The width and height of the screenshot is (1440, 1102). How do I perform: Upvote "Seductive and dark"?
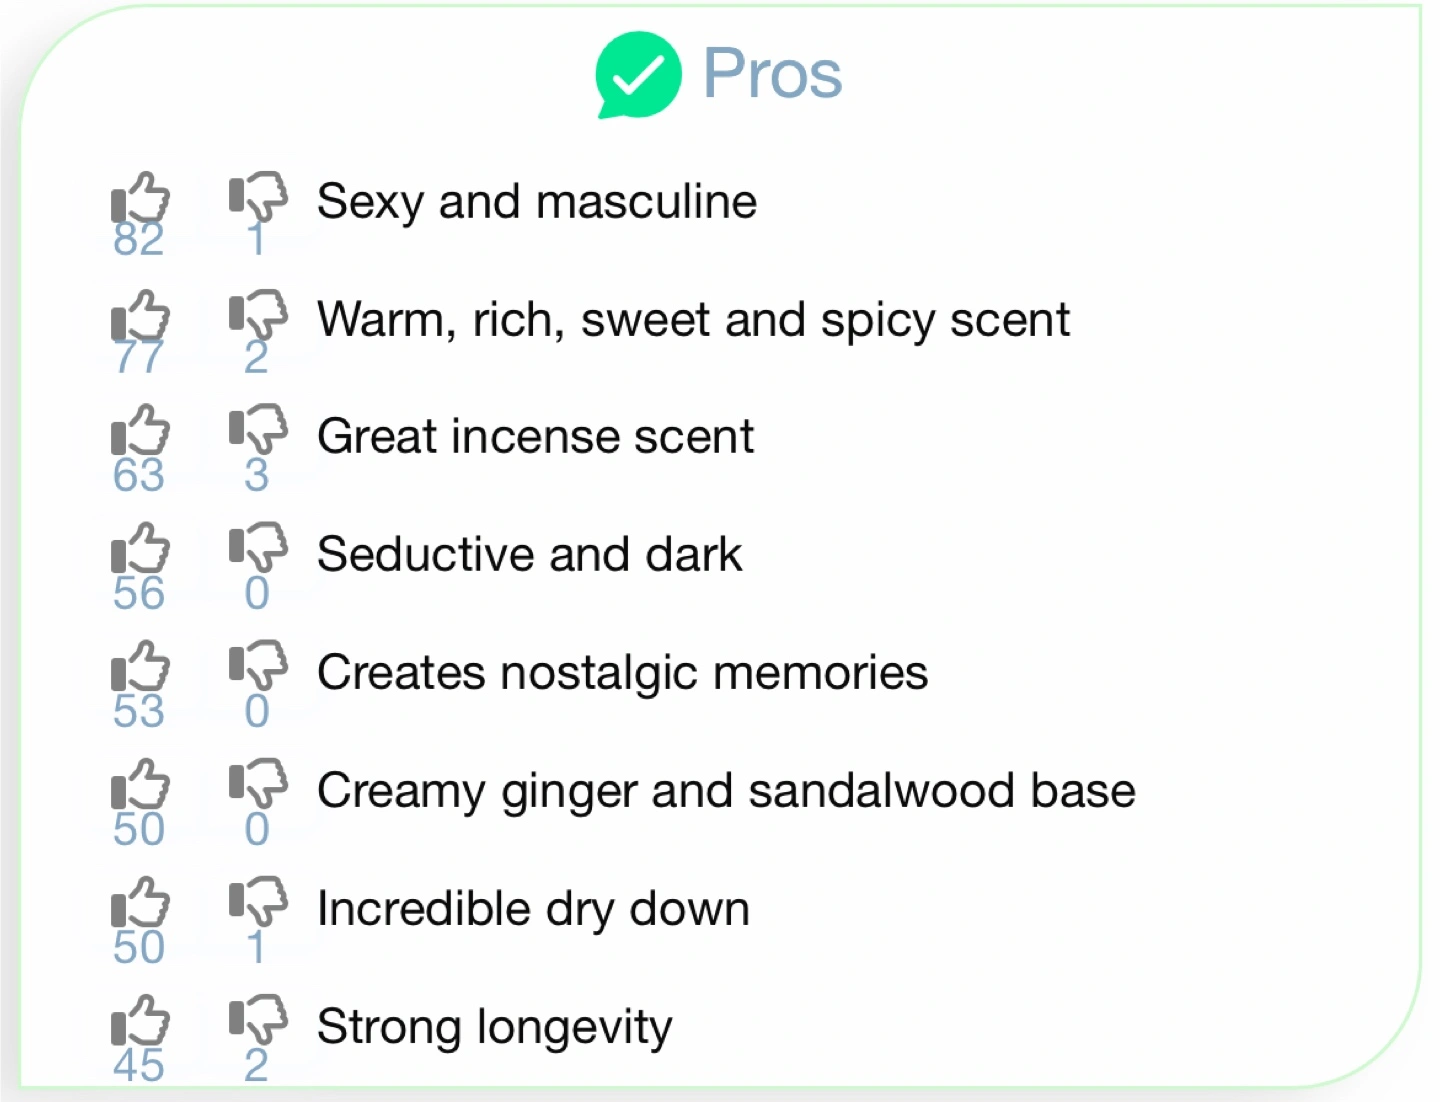140,548
